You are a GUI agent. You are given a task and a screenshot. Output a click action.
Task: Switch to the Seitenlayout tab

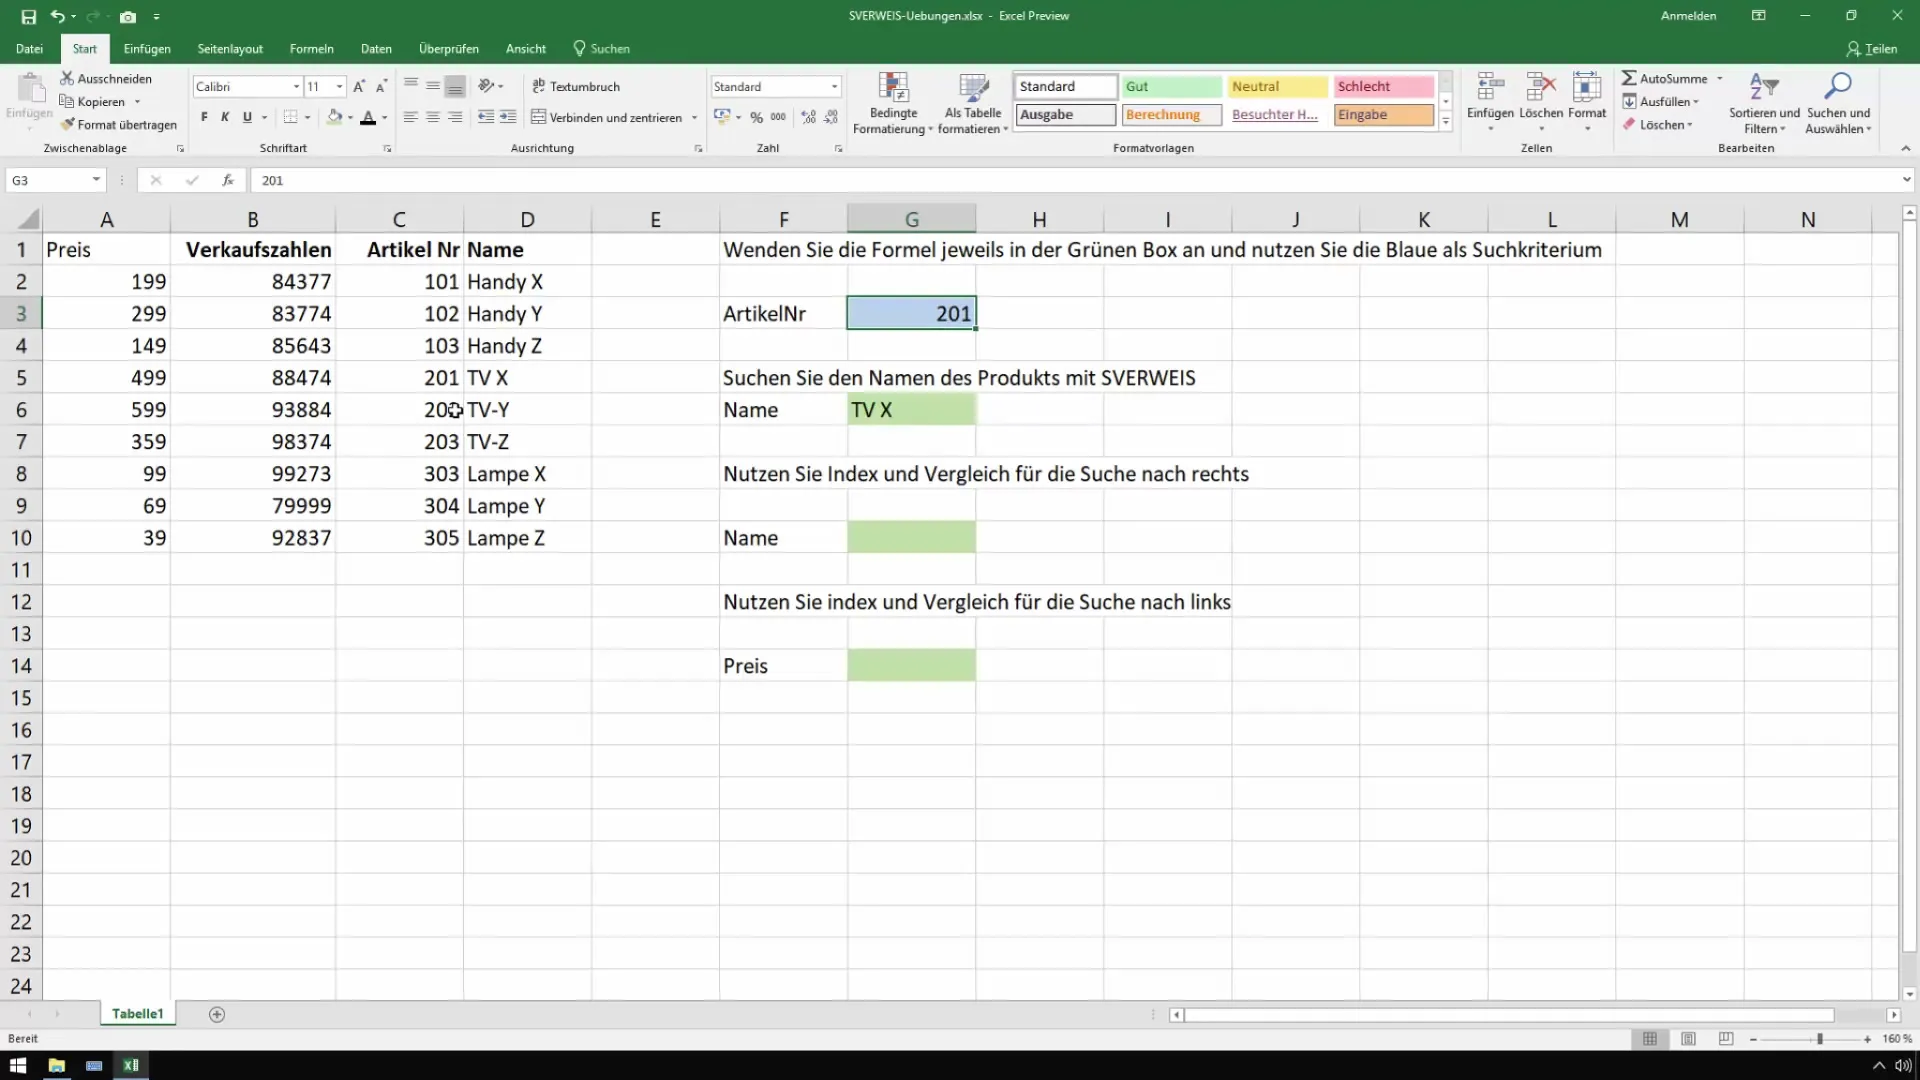(230, 48)
